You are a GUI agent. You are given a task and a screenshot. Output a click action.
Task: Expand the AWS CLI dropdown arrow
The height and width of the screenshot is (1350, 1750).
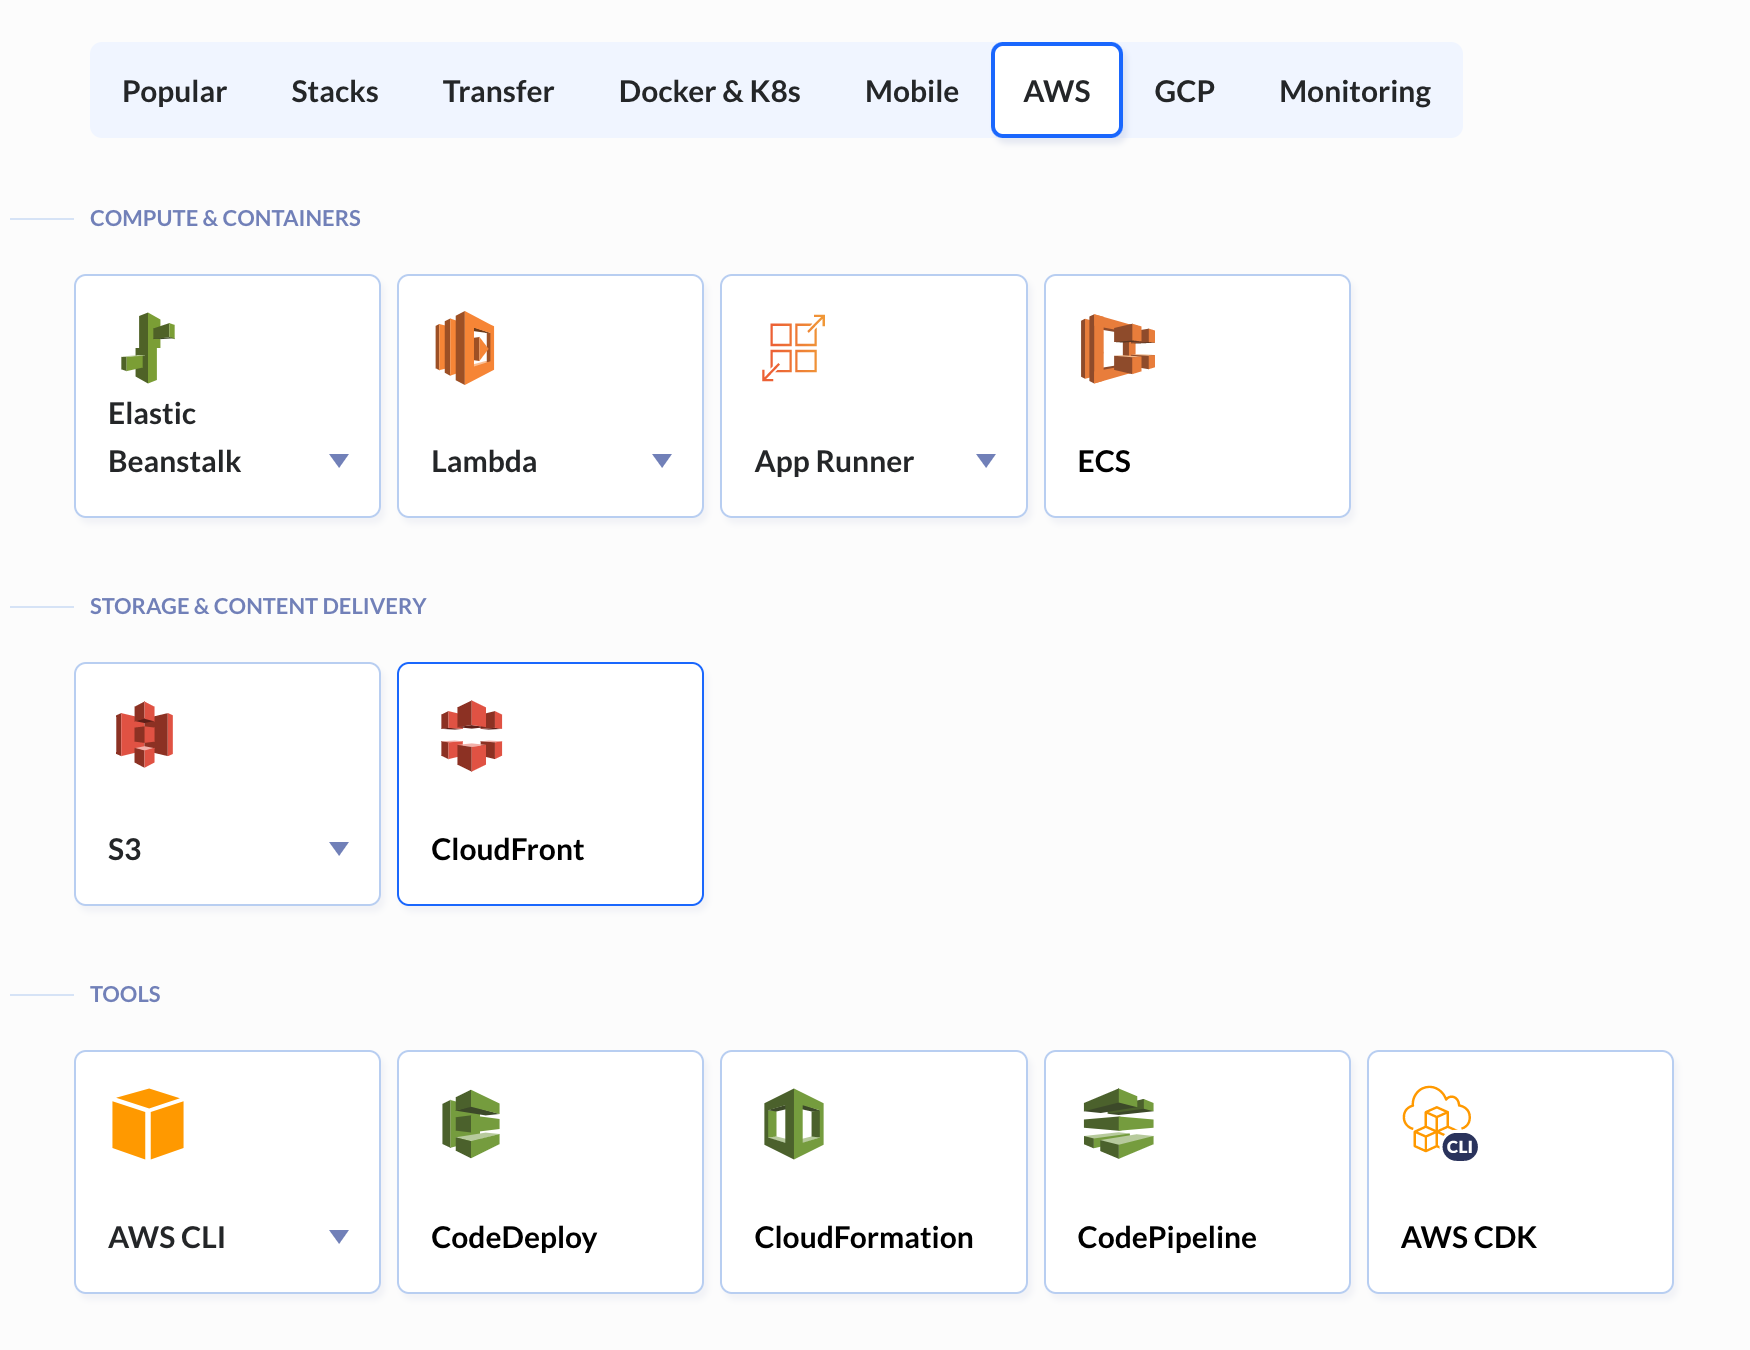[339, 1237]
